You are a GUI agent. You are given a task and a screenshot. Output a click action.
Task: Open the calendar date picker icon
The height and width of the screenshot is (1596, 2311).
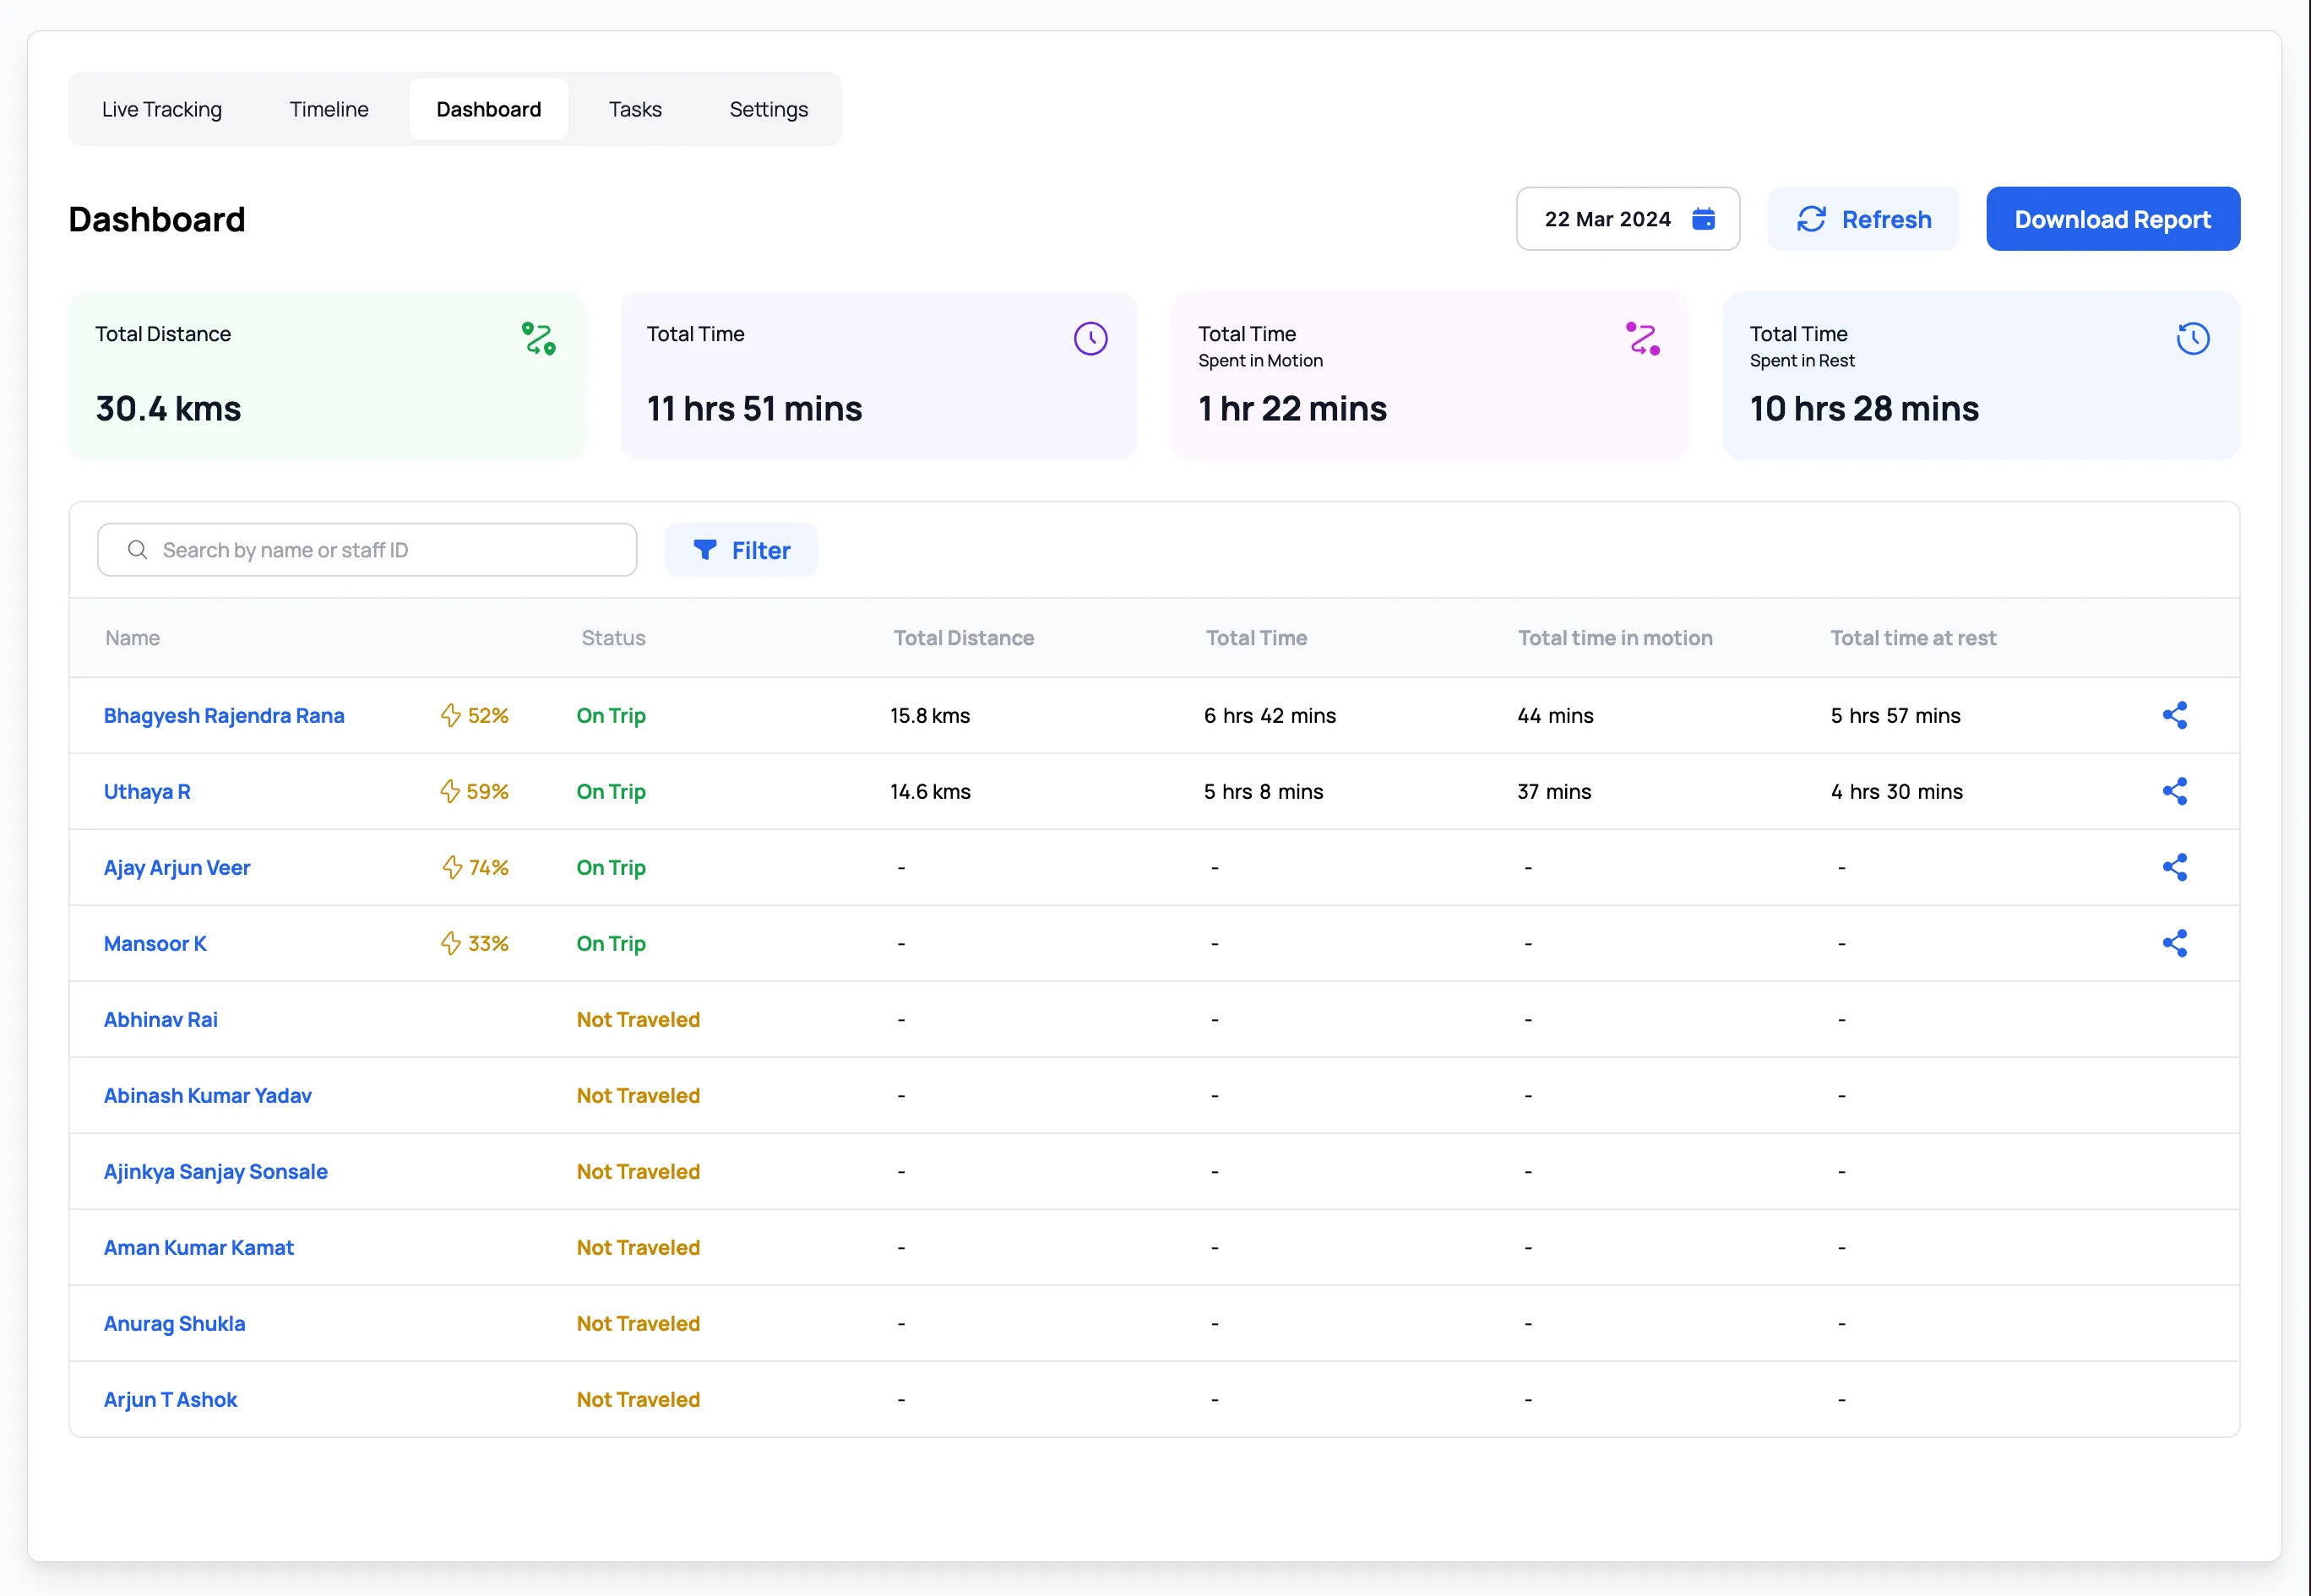click(1703, 219)
